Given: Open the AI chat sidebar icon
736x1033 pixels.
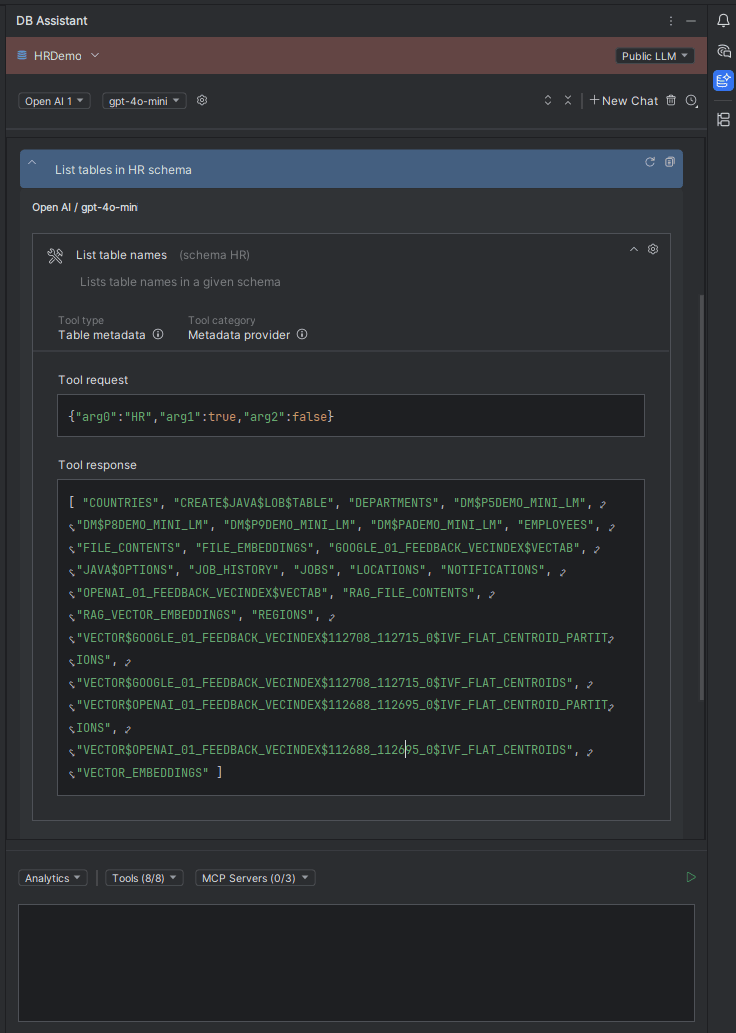Looking at the screenshot, I should [723, 51].
